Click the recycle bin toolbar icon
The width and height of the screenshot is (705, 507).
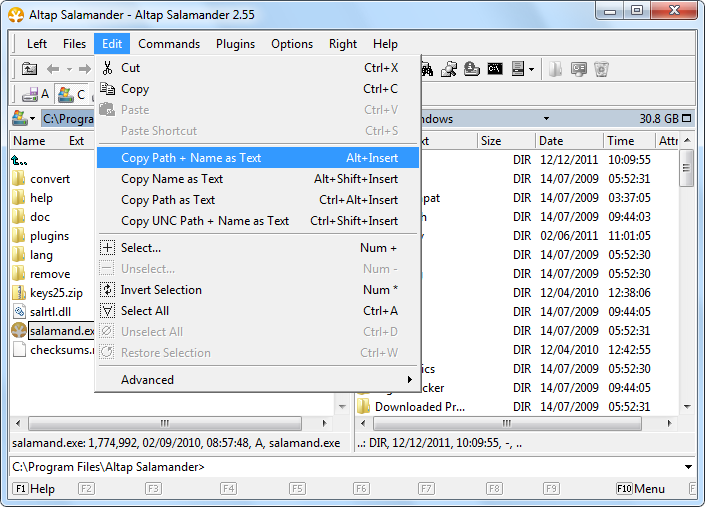pos(601,69)
